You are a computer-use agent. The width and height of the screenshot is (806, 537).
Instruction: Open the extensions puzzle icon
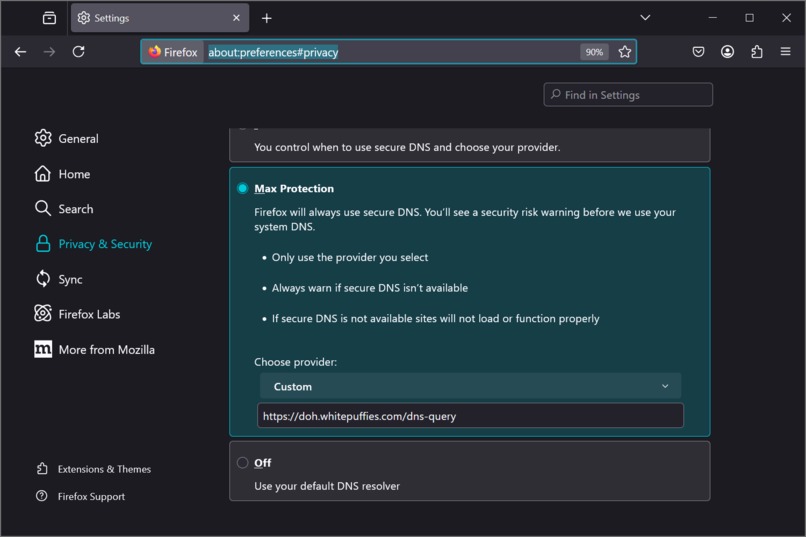point(757,51)
